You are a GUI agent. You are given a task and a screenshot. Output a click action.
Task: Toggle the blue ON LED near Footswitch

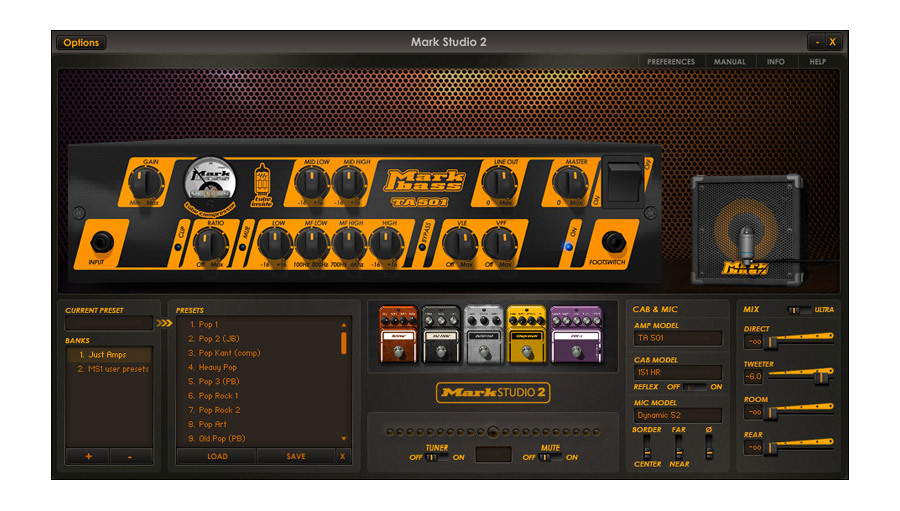568,247
